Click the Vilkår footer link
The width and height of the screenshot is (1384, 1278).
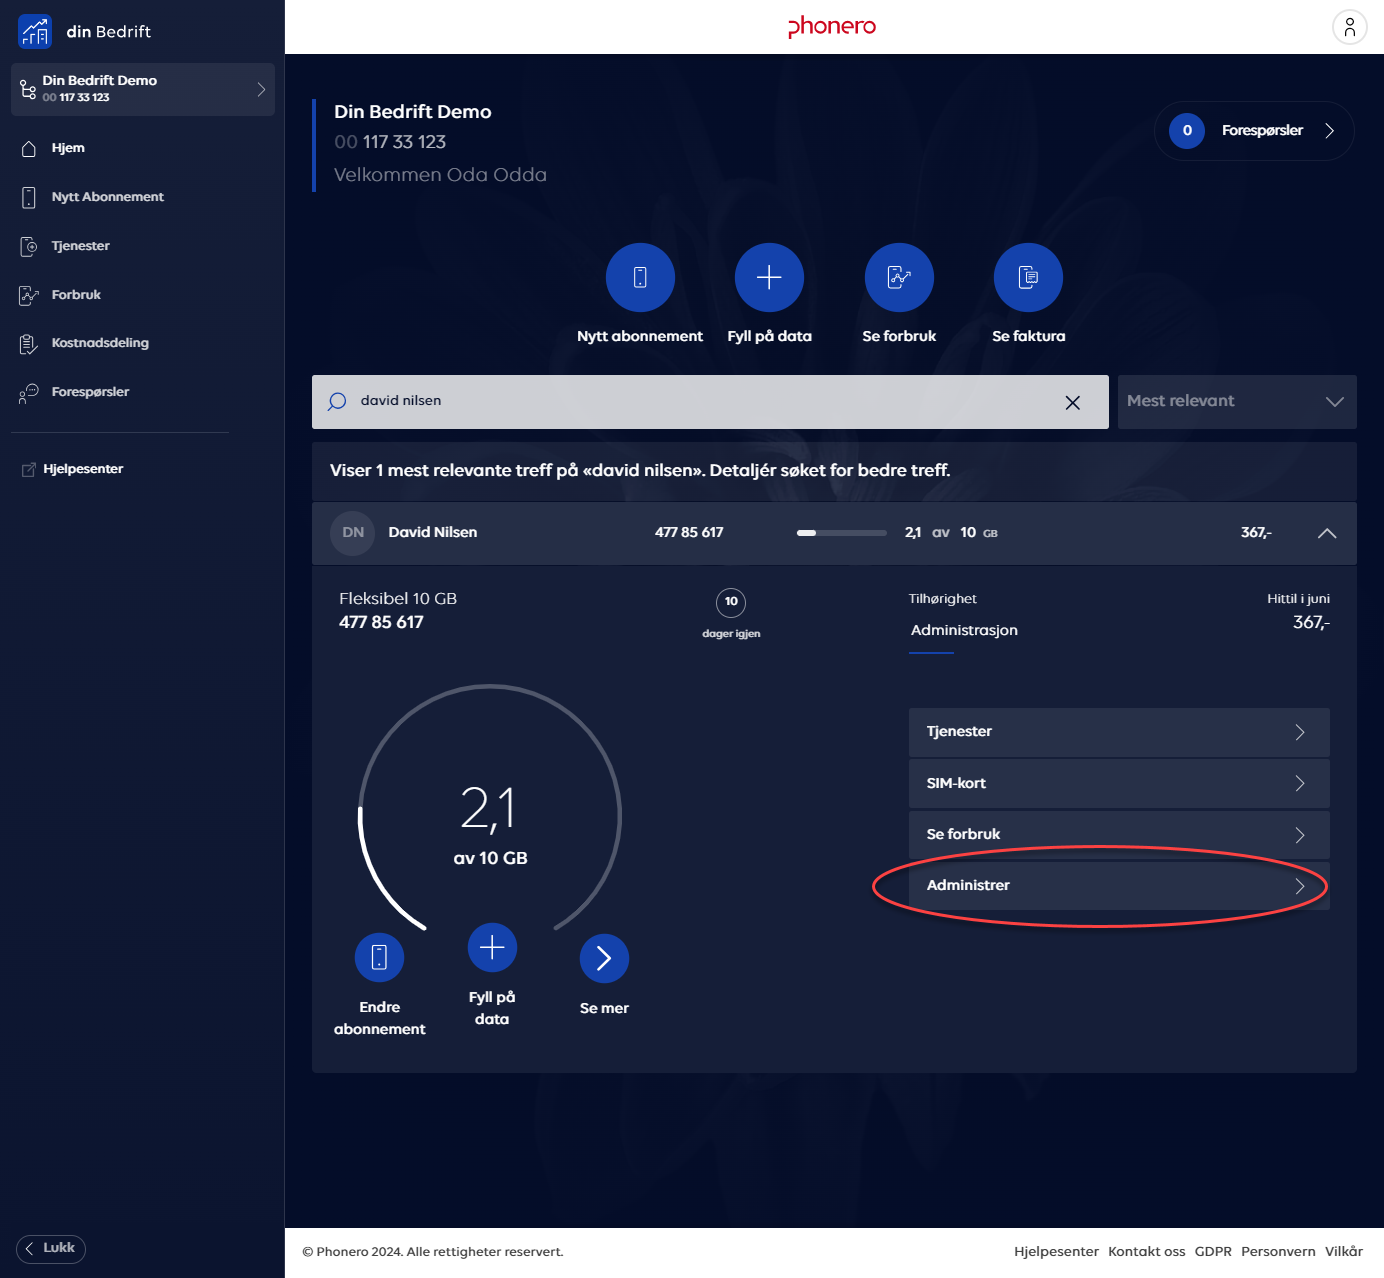tap(1344, 1252)
